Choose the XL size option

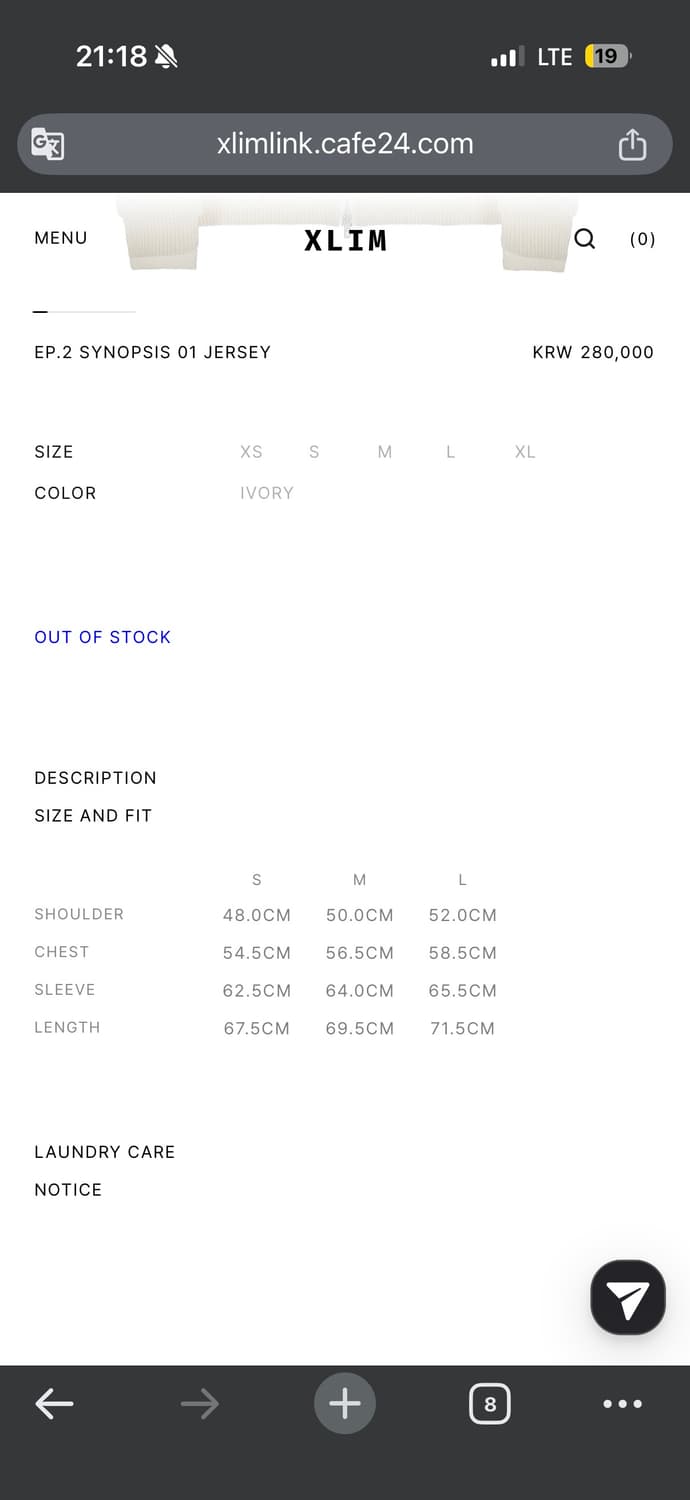525,452
